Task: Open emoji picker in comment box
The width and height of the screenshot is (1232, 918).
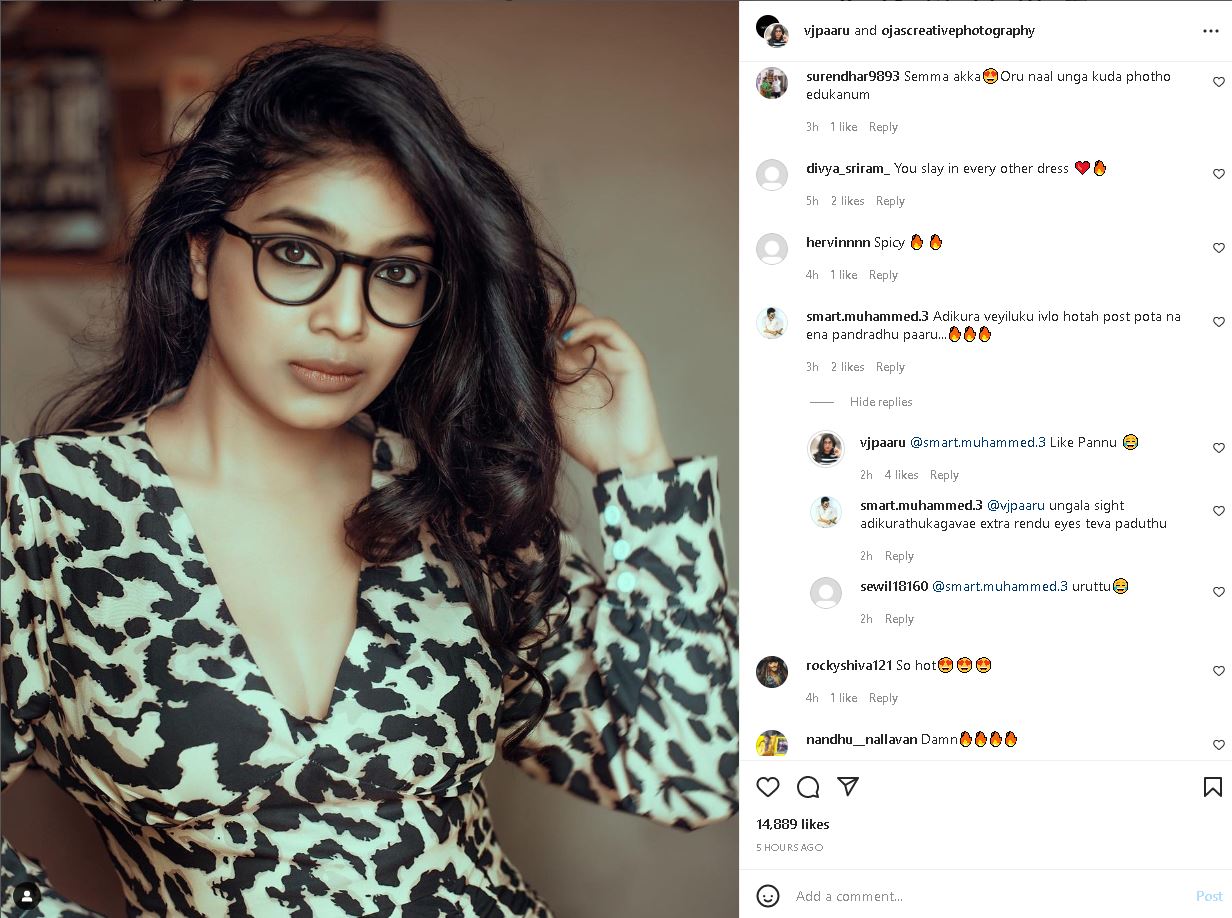Action: coord(768,895)
